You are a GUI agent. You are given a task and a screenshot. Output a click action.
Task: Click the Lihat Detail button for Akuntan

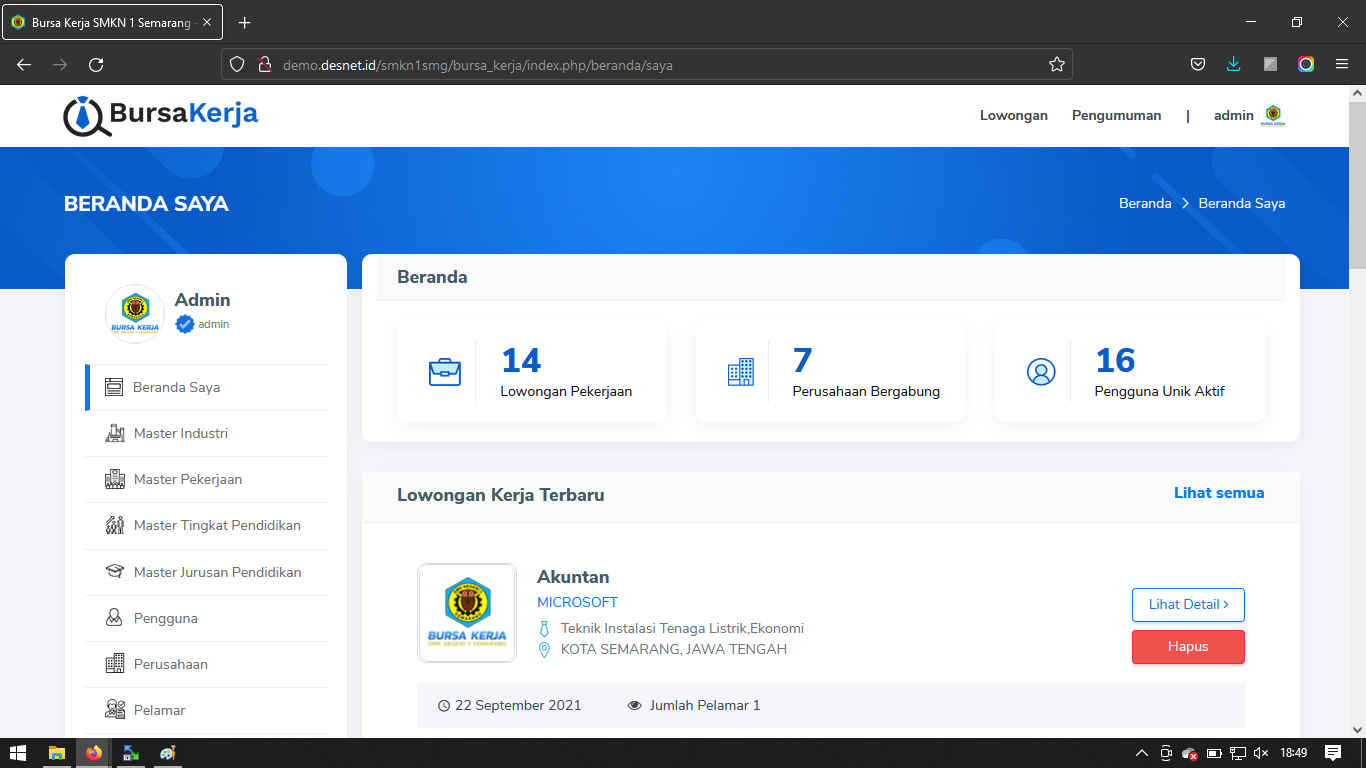pyautogui.click(x=1188, y=605)
